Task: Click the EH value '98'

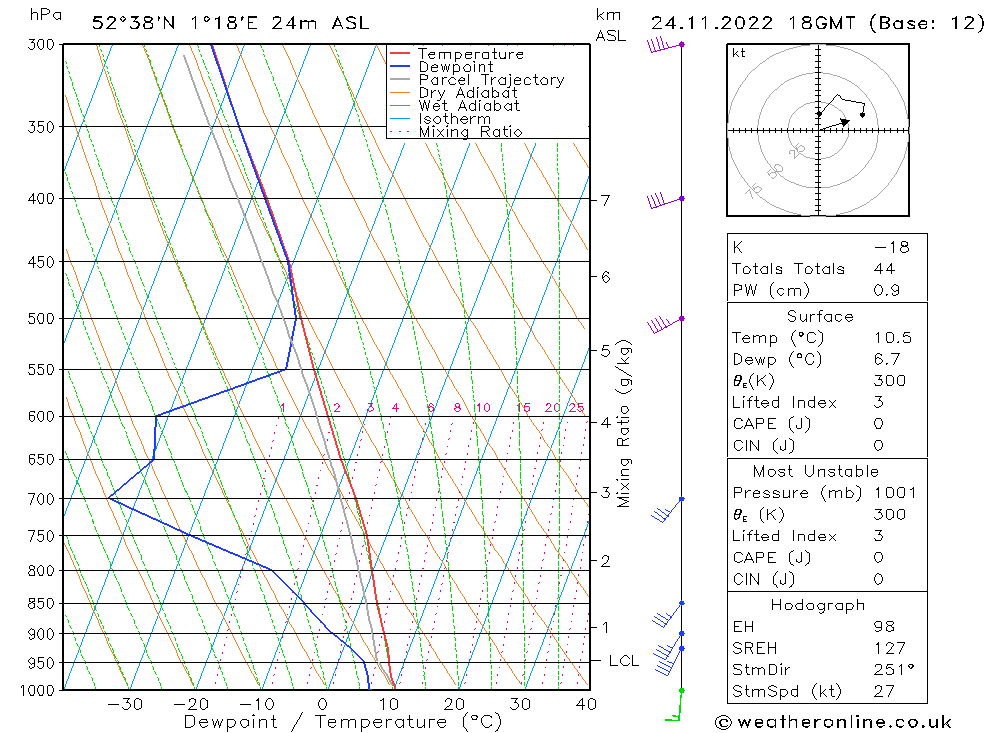Action: pos(885,627)
